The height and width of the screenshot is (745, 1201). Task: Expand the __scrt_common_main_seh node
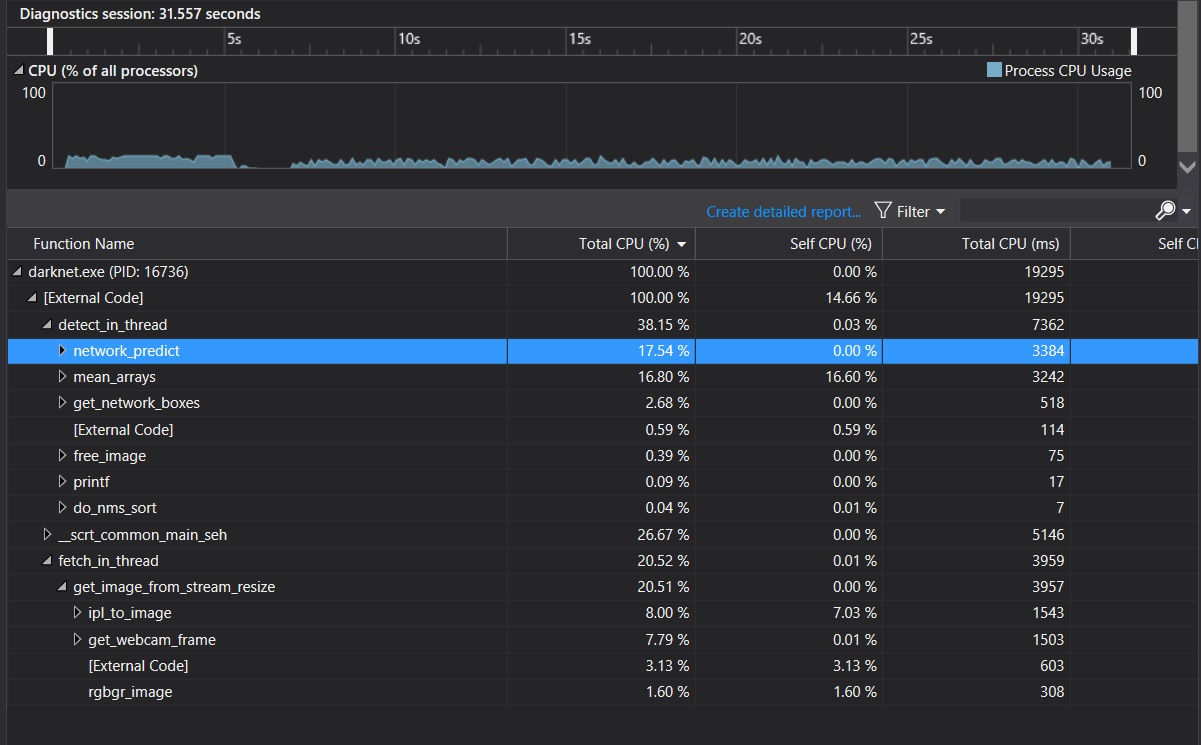point(47,535)
